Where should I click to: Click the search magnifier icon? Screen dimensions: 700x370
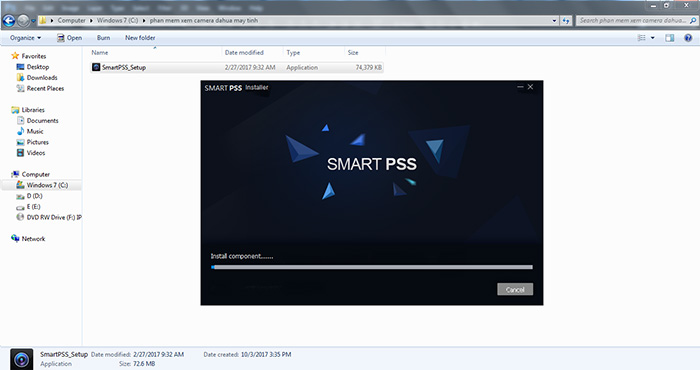(x=693, y=21)
